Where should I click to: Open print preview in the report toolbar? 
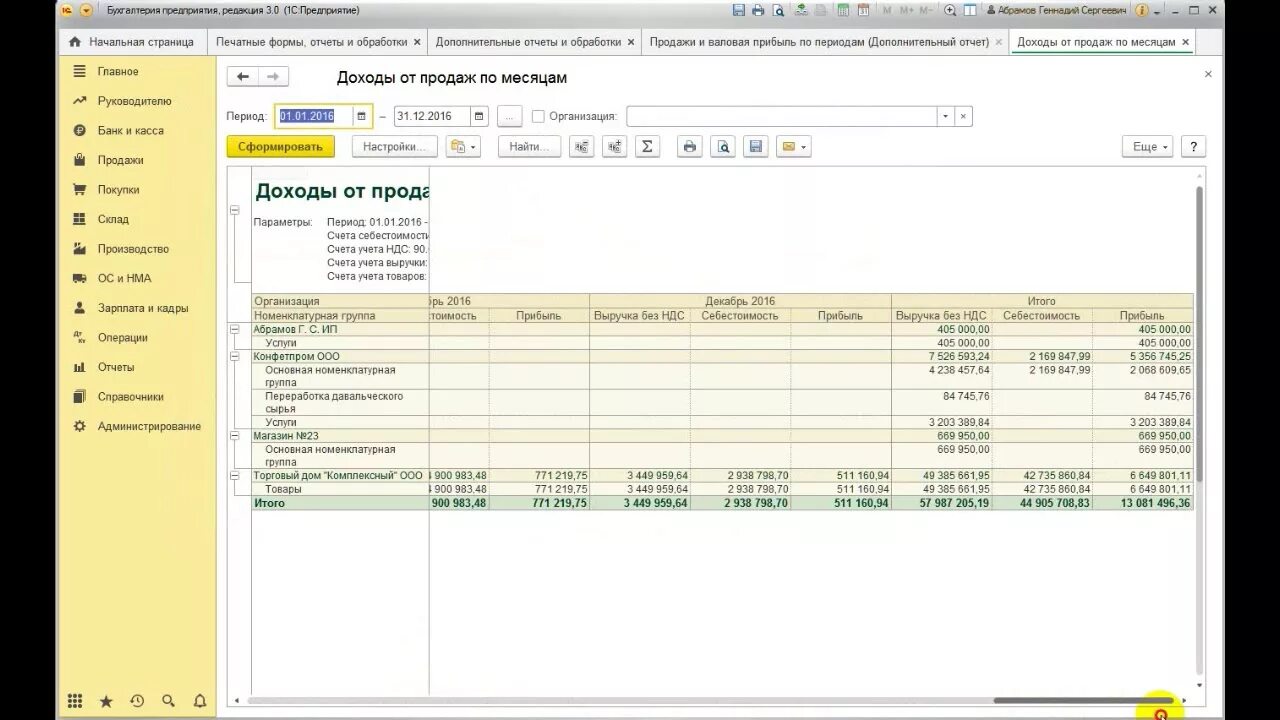tap(723, 147)
